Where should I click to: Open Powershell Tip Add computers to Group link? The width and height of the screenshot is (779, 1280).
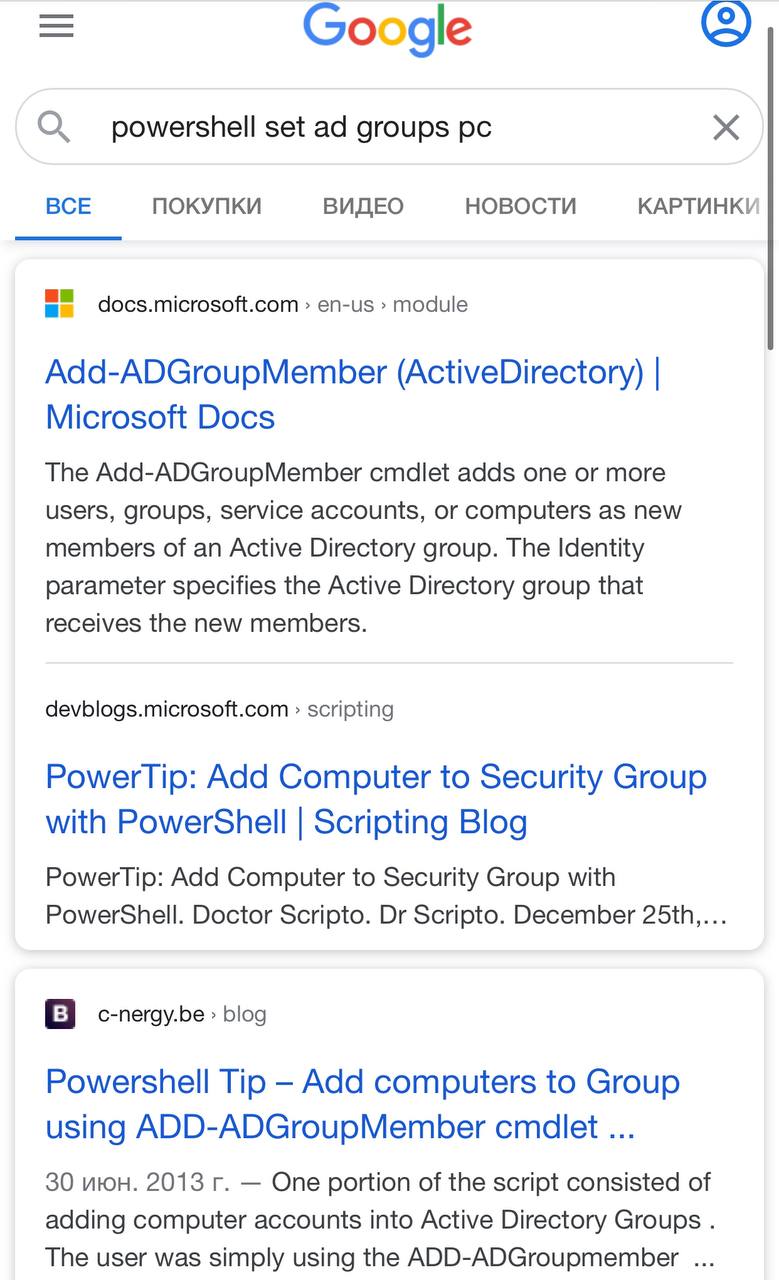click(x=363, y=1104)
